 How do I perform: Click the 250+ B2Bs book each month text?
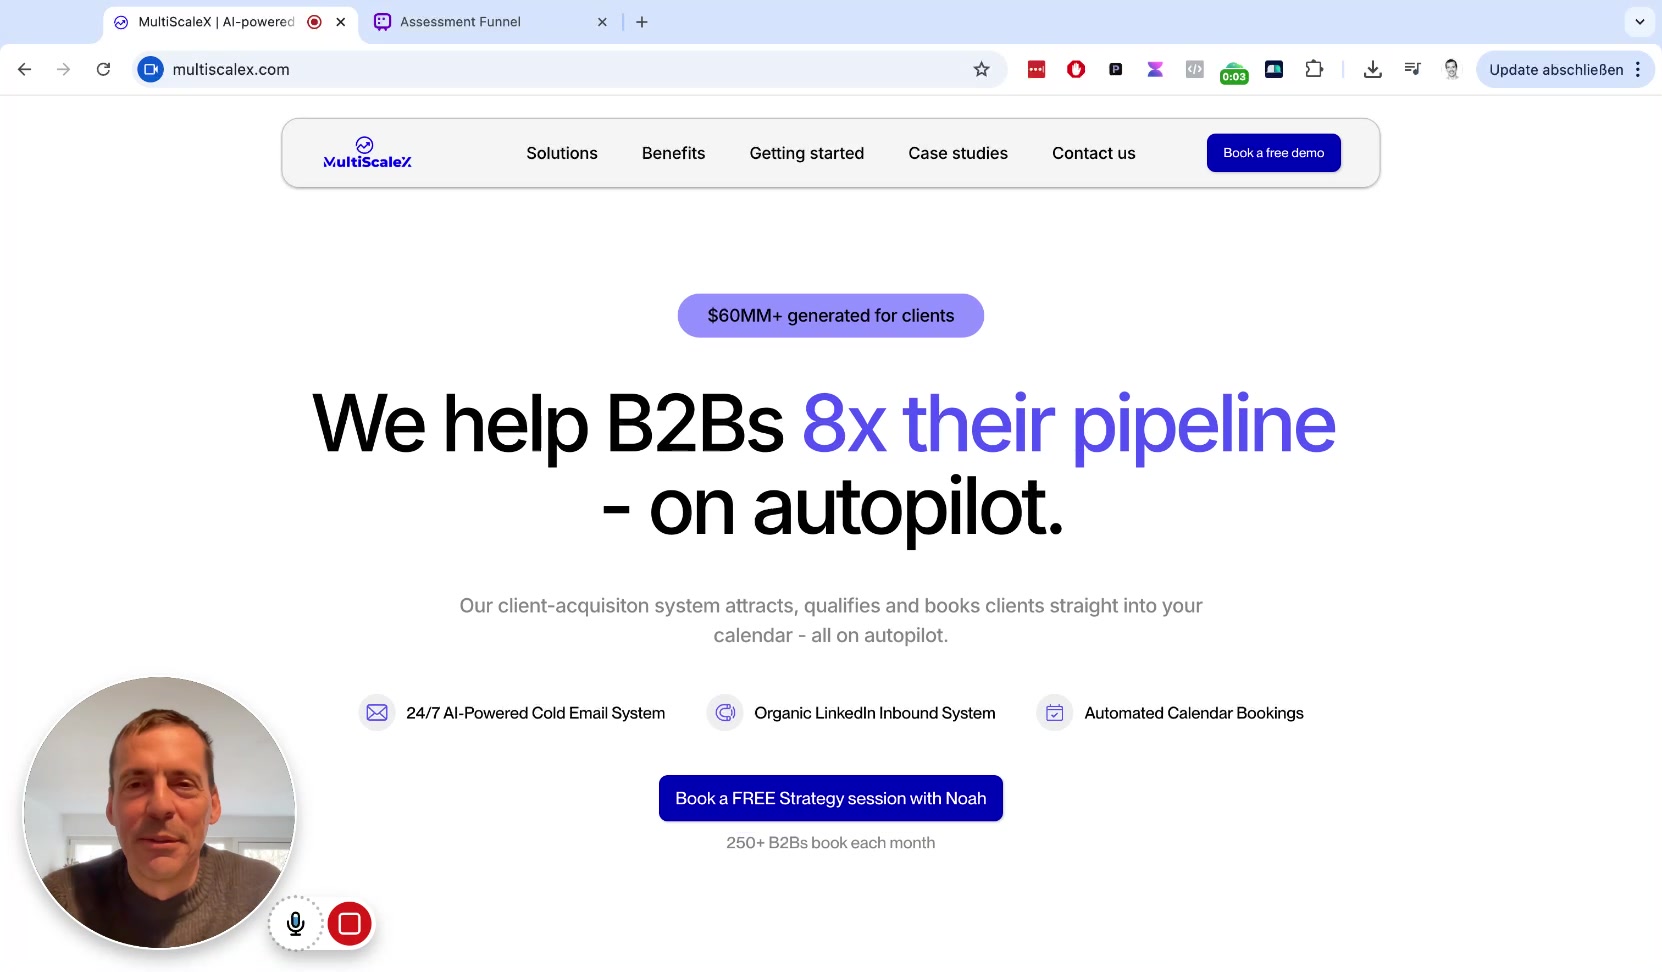click(x=831, y=843)
